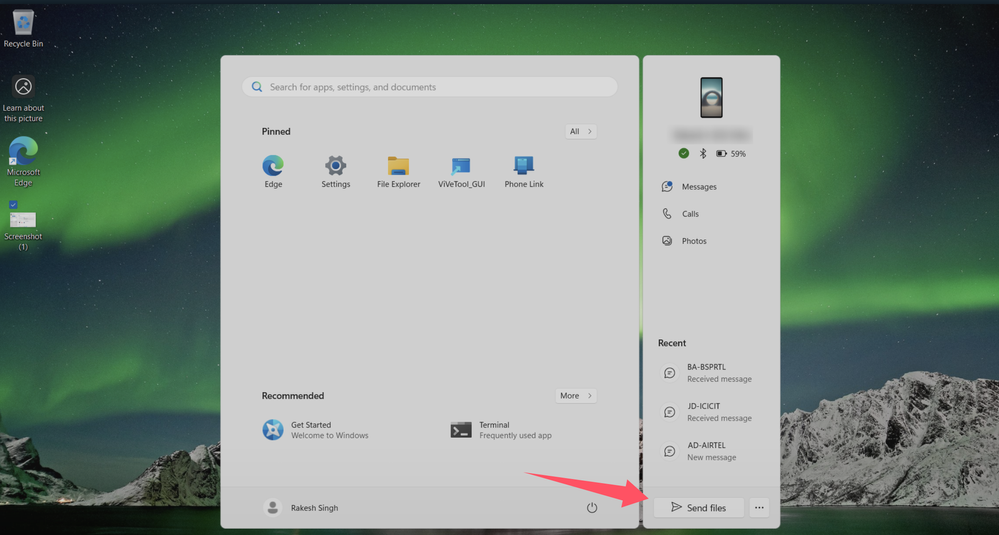999x535 pixels.
Task: Expand More recommended items
Action: (x=576, y=396)
